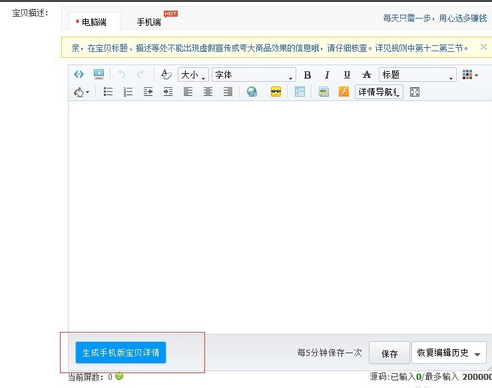Open 每天只需一步，用心选多赚钱 link
This screenshot has width=492, height=388.
point(435,18)
